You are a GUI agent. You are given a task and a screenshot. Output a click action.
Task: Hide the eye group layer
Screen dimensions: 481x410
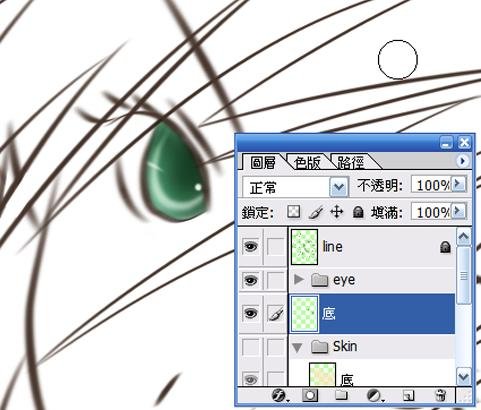coord(251,280)
